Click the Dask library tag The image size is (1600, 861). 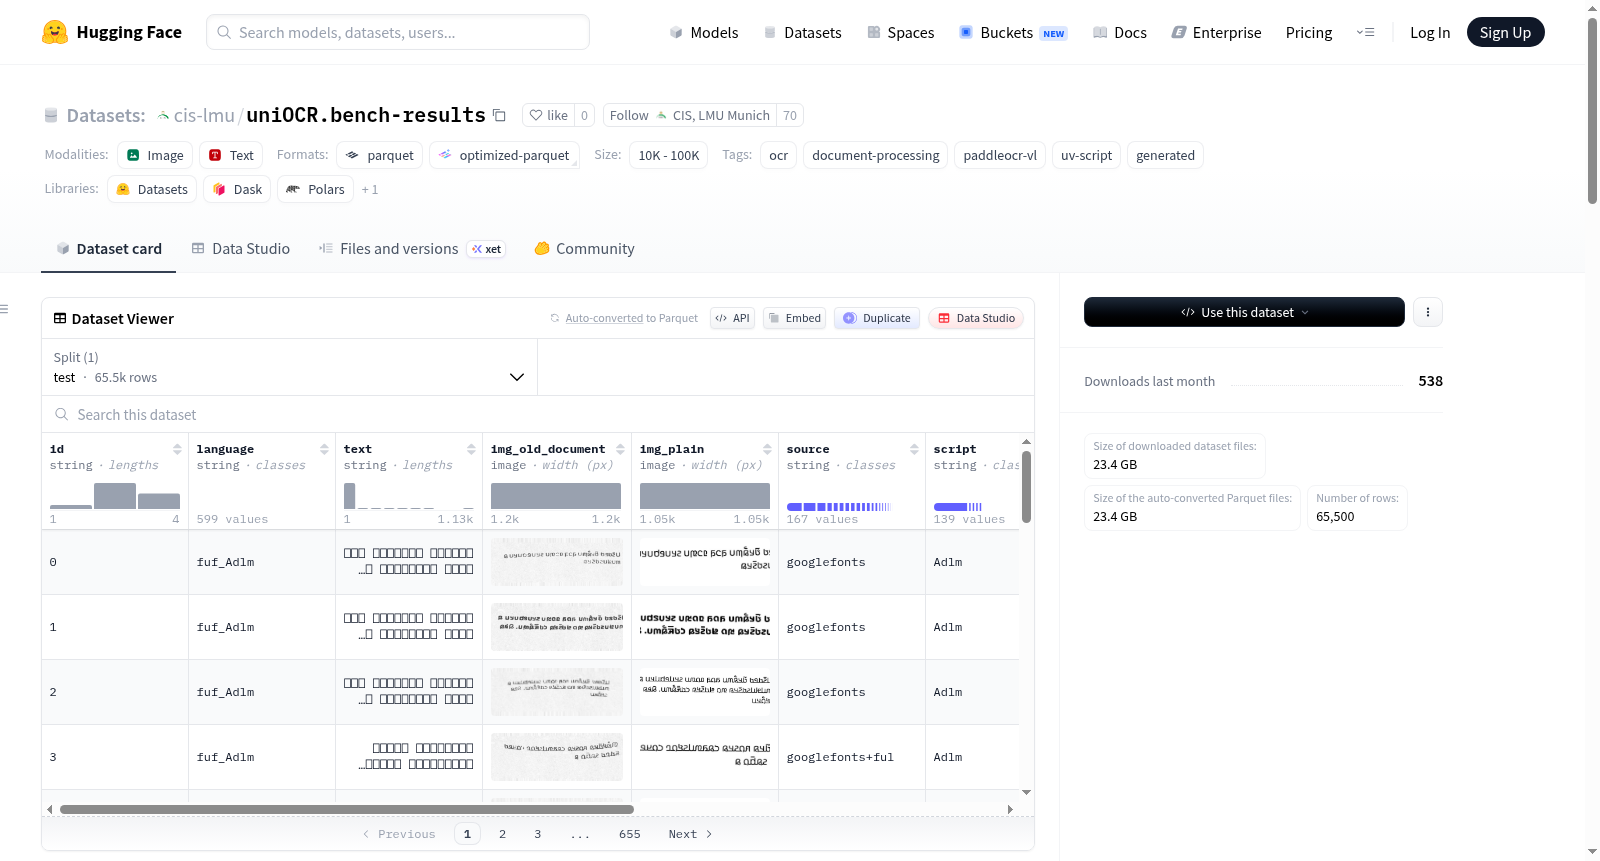[x=237, y=189]
